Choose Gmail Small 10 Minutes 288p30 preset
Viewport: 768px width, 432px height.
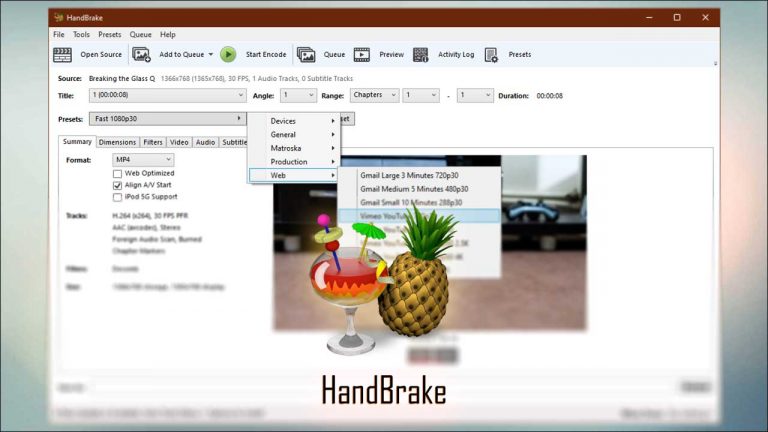point(419,202)
